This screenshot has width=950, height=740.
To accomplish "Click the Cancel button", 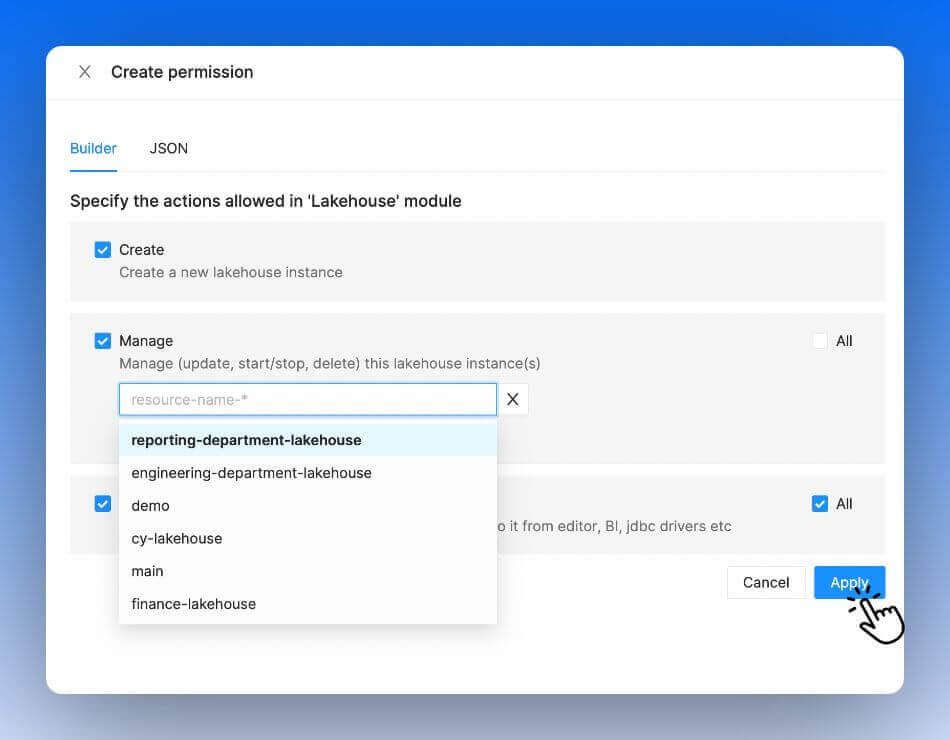I will pyautogui.click(x=766, y=582).
